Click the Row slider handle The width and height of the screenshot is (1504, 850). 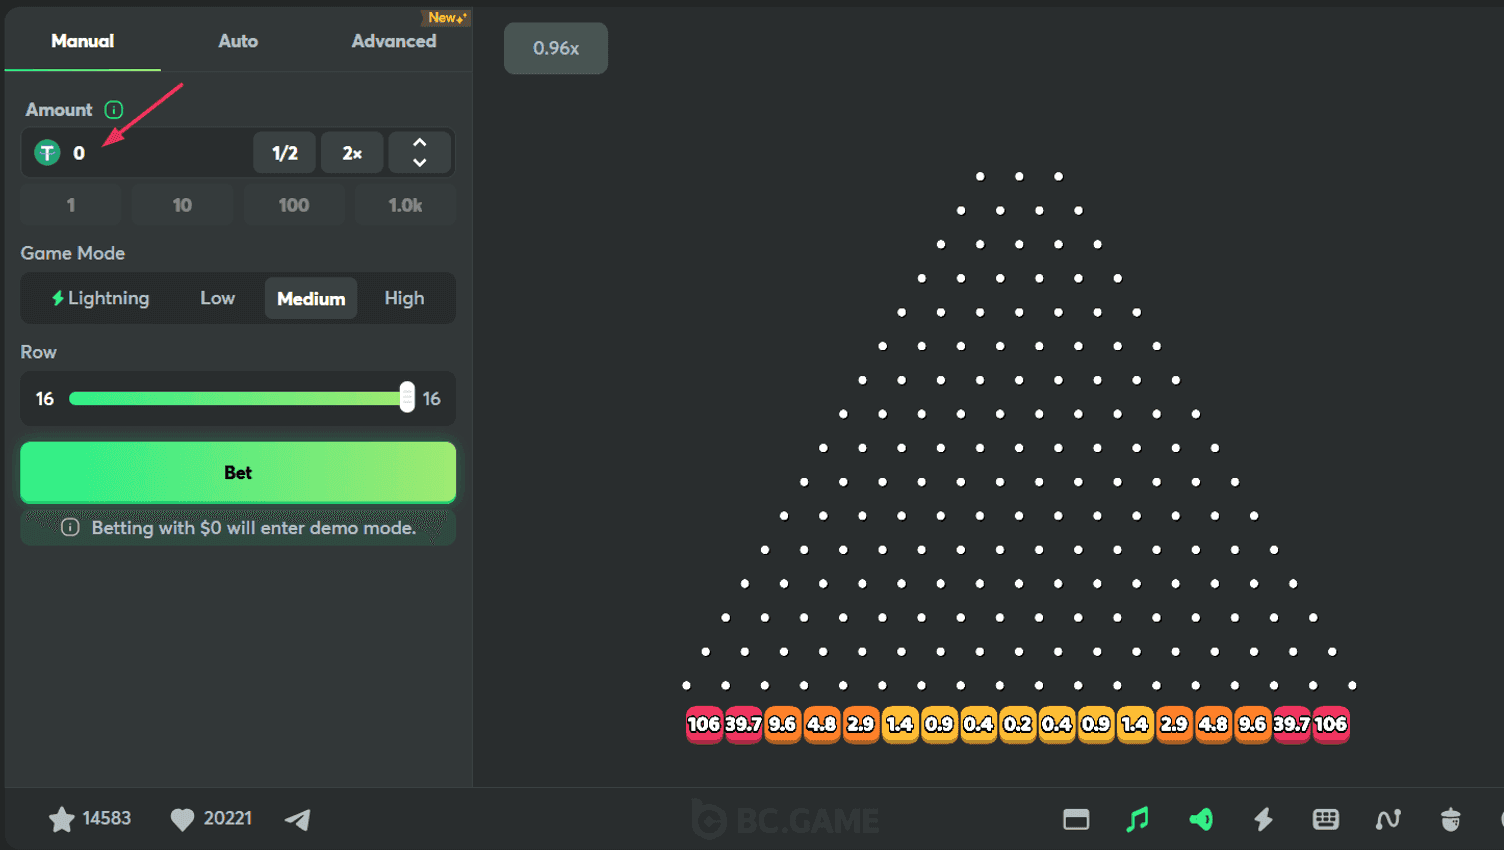[407, 398]
